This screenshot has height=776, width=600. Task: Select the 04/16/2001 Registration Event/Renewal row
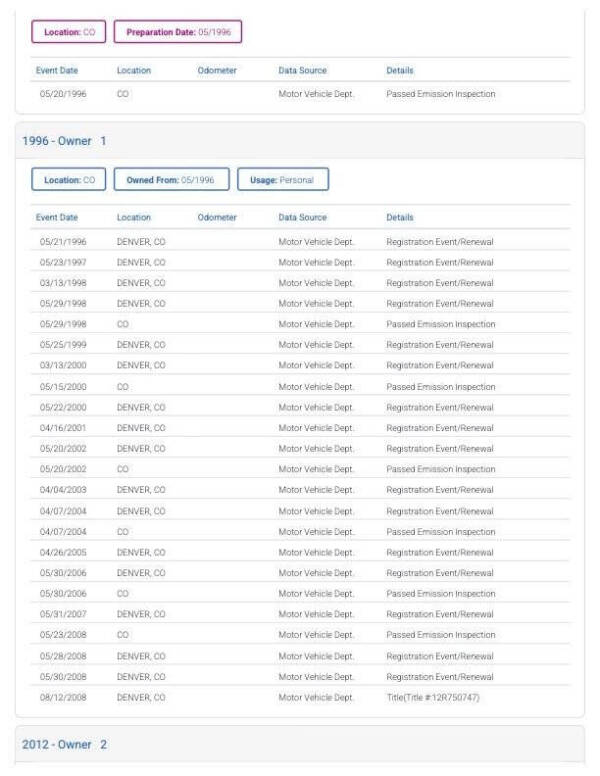point(300,428)
